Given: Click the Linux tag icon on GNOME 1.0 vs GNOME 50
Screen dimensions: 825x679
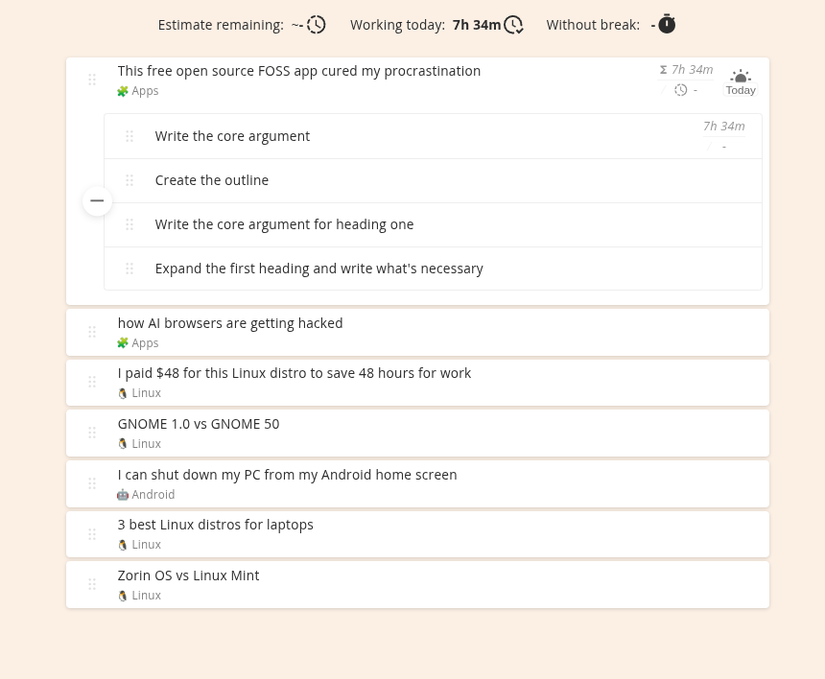Looking at the screenshot, I should click(123, 443).
